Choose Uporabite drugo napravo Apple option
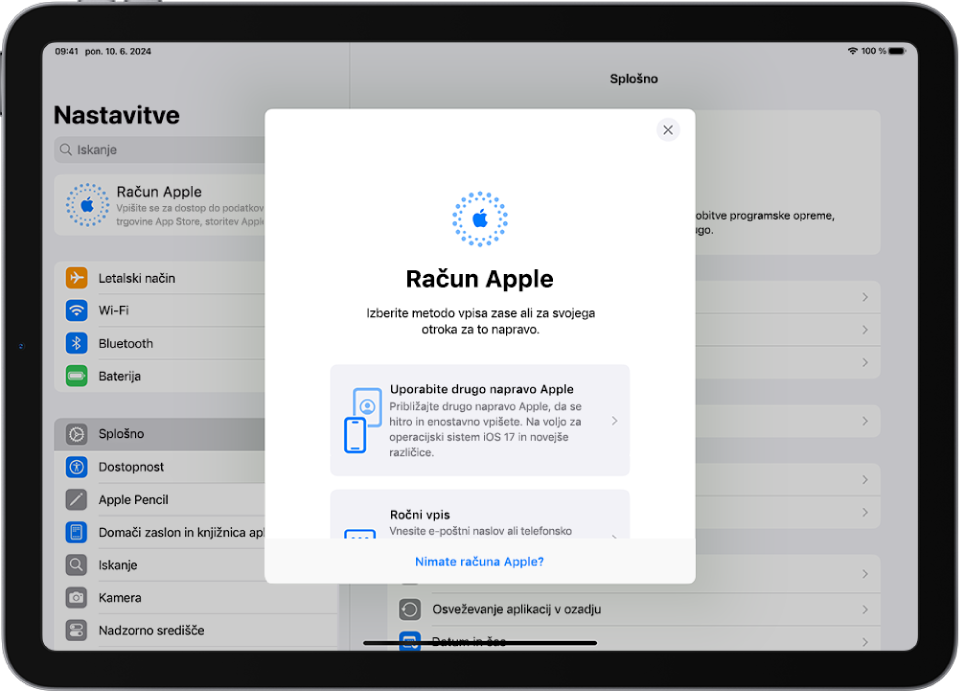960x692 pixels. point(480,420)
